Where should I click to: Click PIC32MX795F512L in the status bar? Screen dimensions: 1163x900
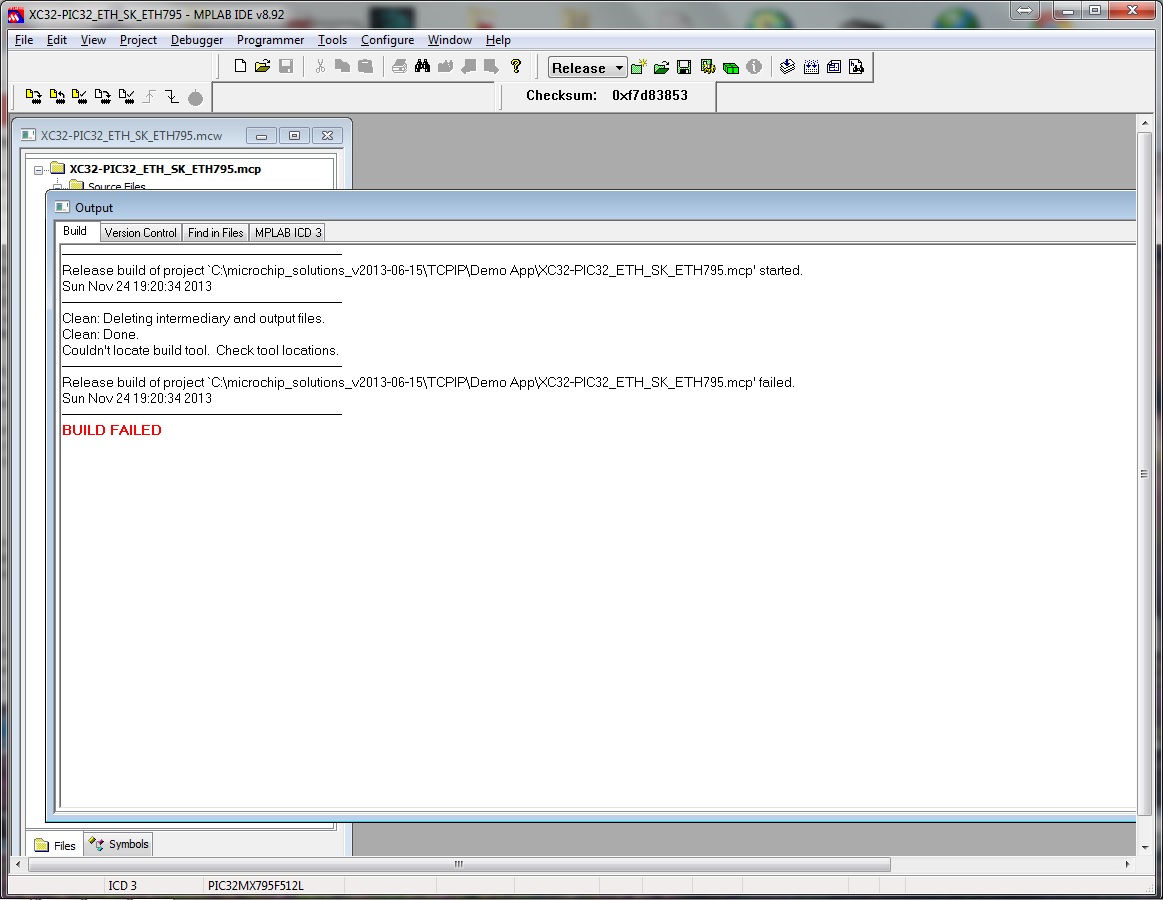click(256, 885)
